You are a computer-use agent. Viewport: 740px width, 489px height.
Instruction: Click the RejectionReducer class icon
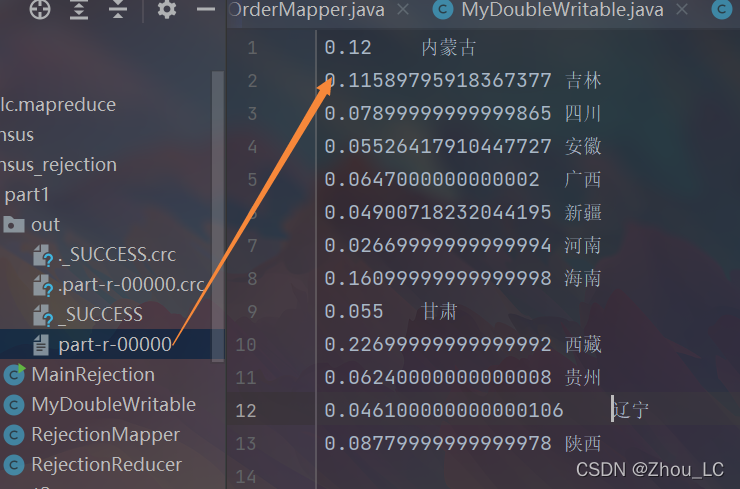point(14,465)
